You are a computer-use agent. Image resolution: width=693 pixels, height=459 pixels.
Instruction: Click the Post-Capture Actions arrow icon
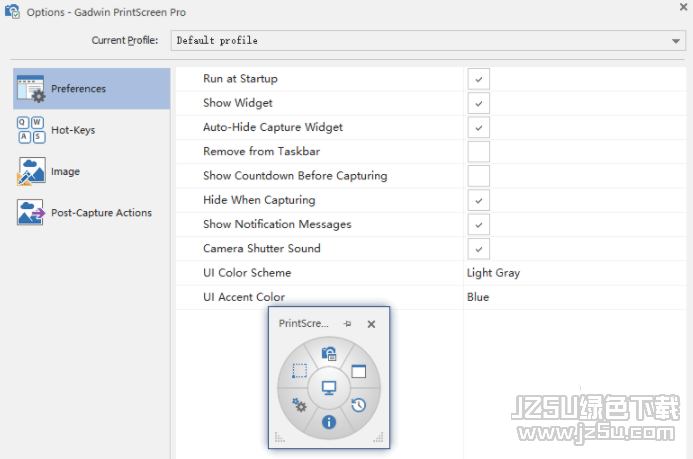31,212
